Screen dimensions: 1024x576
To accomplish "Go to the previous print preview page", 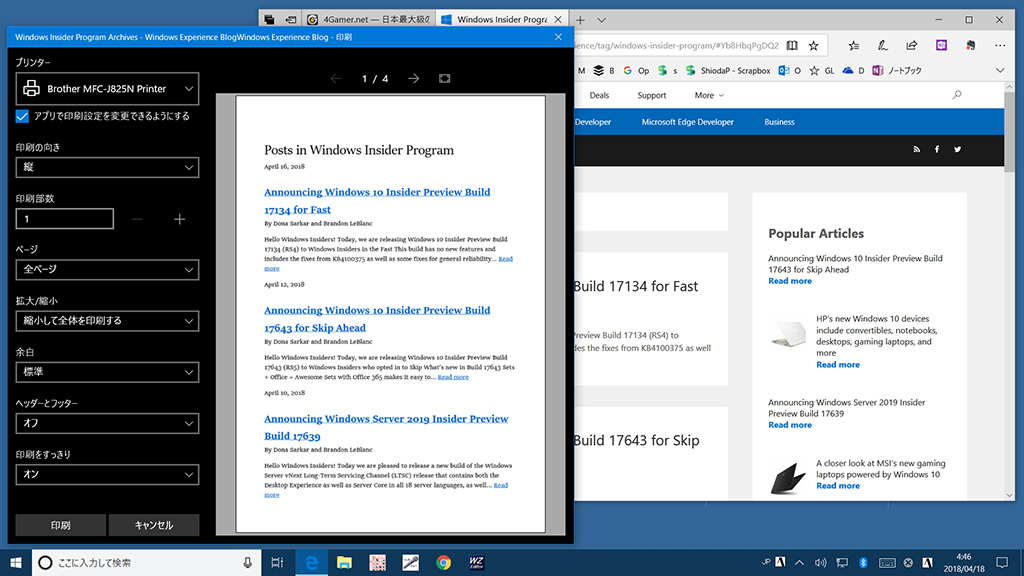I will click(x=336, y=78).
